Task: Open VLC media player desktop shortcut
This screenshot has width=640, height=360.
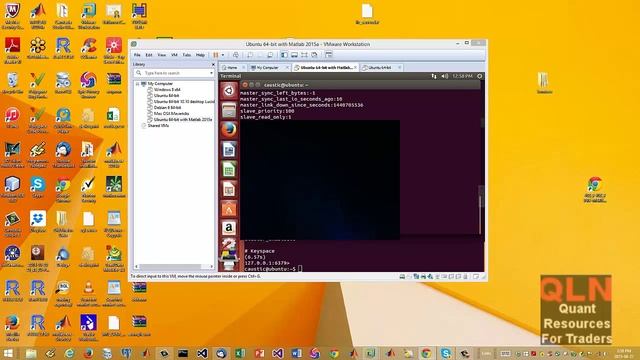Action: pos(88,293)
